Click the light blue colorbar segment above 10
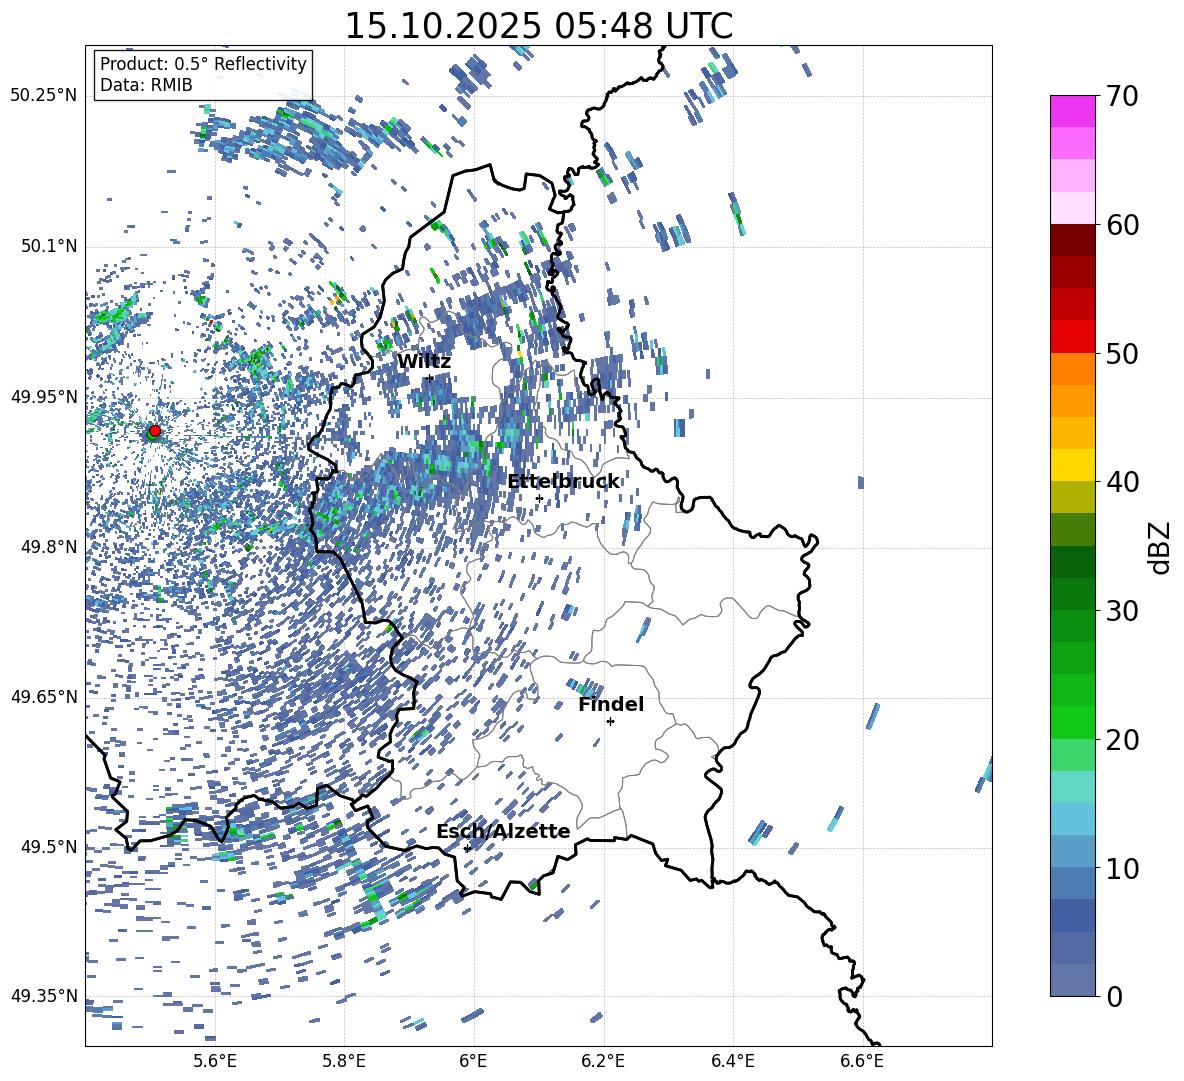The image size is (1184, 1081). point(1072,851)
